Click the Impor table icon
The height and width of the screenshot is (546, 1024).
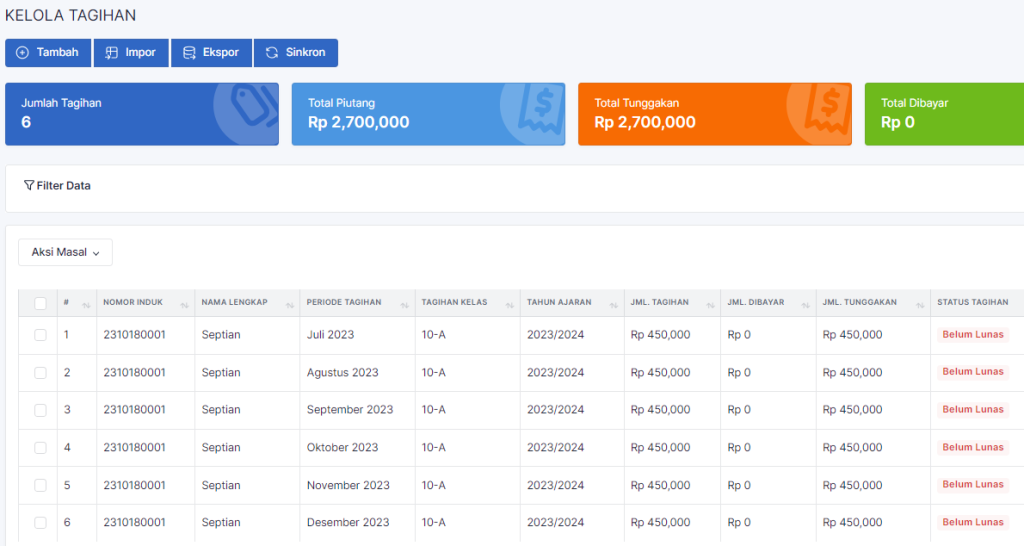pyautogui.click(x=112, y=53)
